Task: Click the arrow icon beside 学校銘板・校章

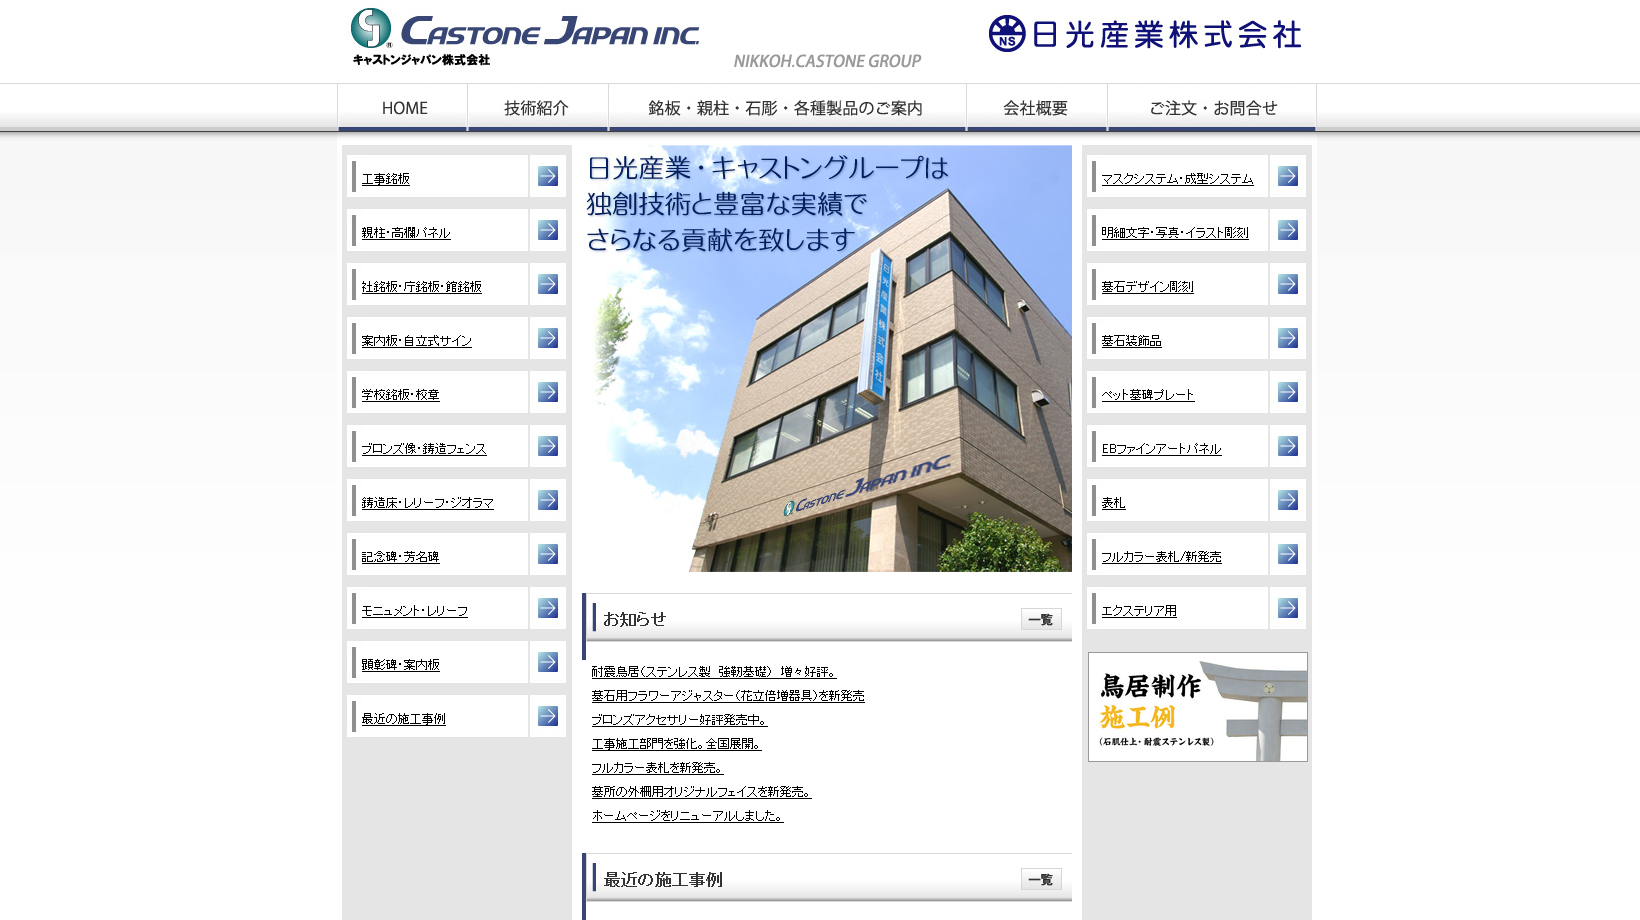Action: click(548, 392)
